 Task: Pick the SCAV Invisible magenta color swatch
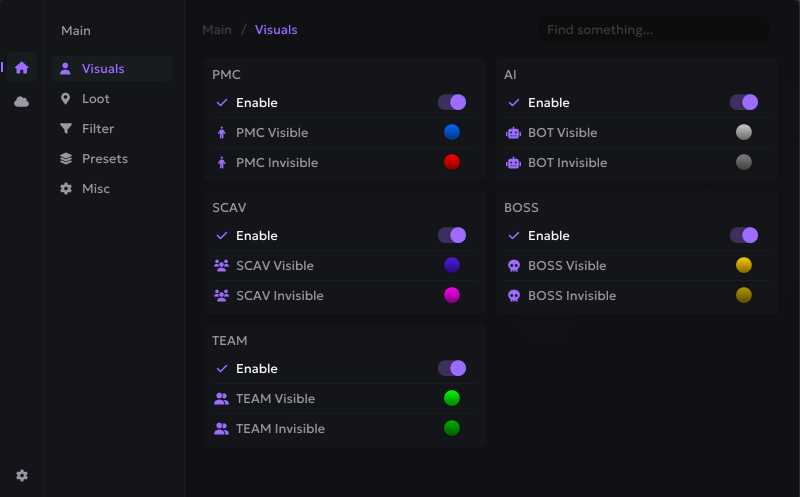coord(452,295)
